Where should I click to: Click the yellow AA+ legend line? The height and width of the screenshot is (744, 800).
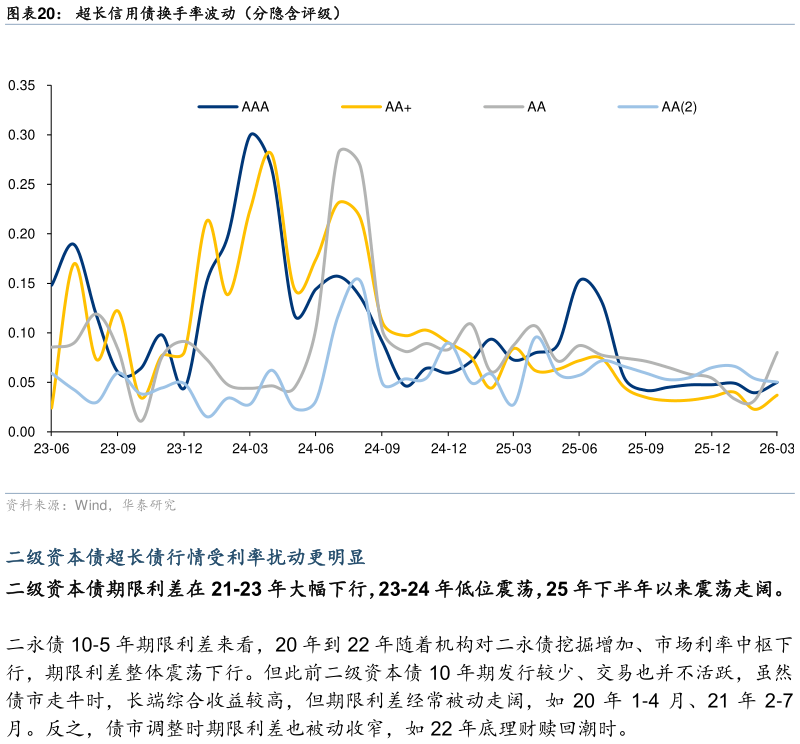[x=361, y=106]
